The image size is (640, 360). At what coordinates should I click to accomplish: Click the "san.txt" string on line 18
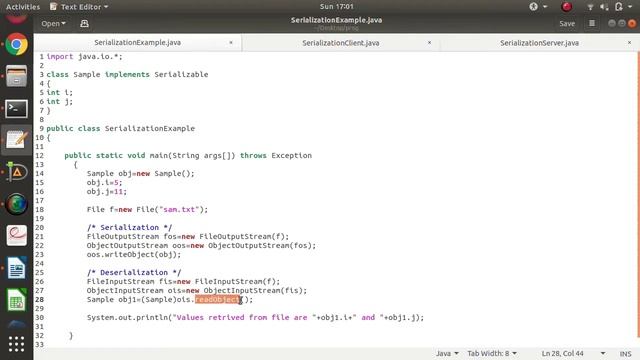click(179, 209)
